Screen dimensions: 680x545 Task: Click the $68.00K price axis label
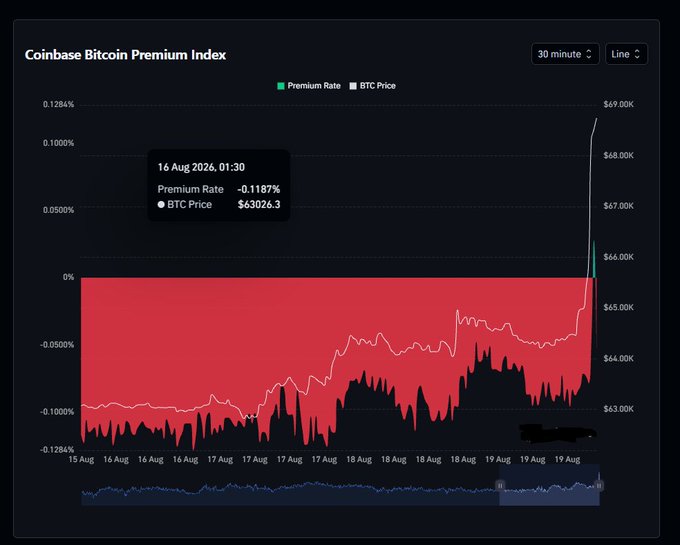pyautogui.click(x=618, y=155)
